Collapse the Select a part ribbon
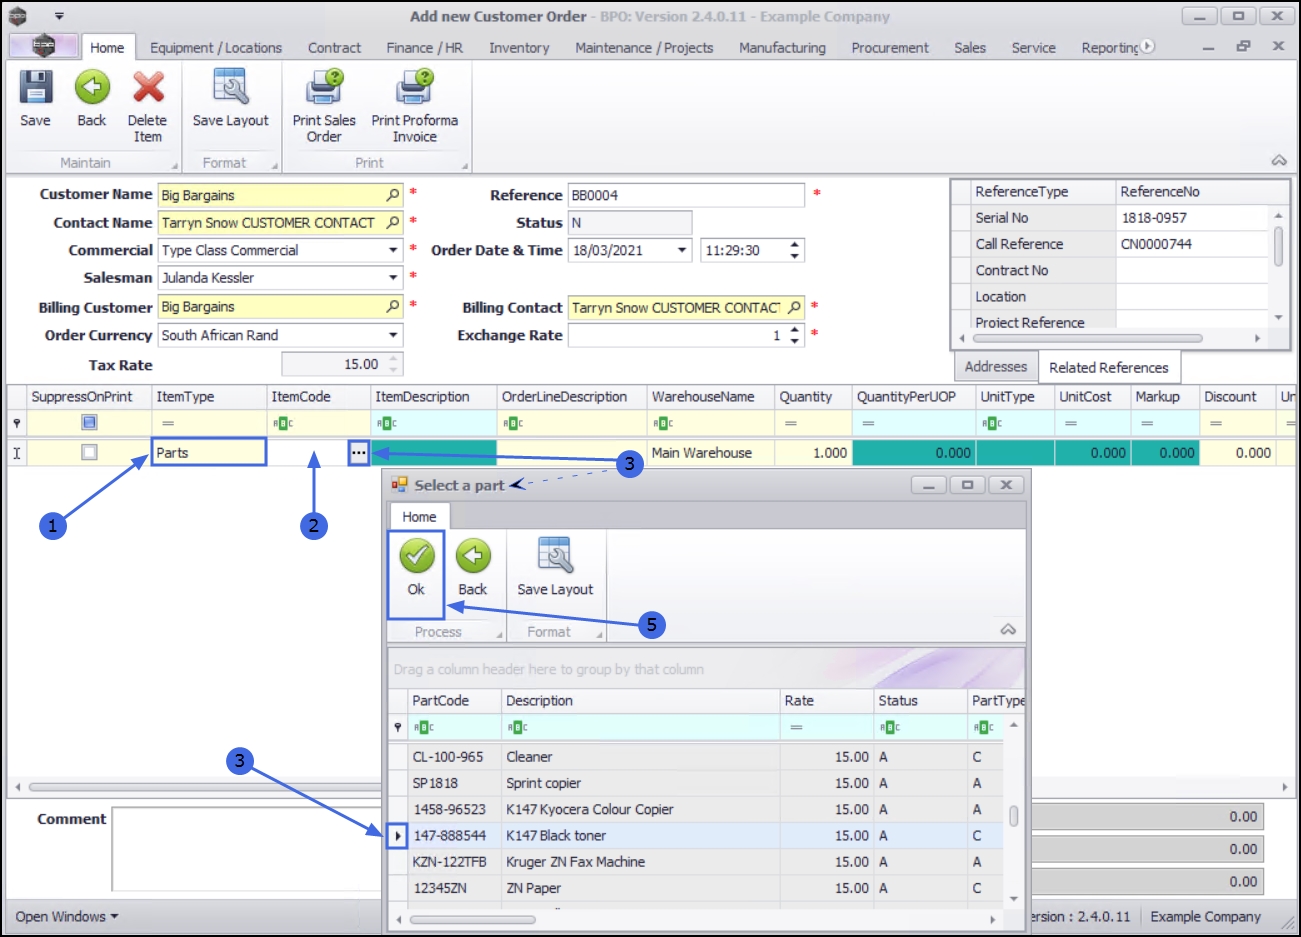 click(x=1008, y=629)
